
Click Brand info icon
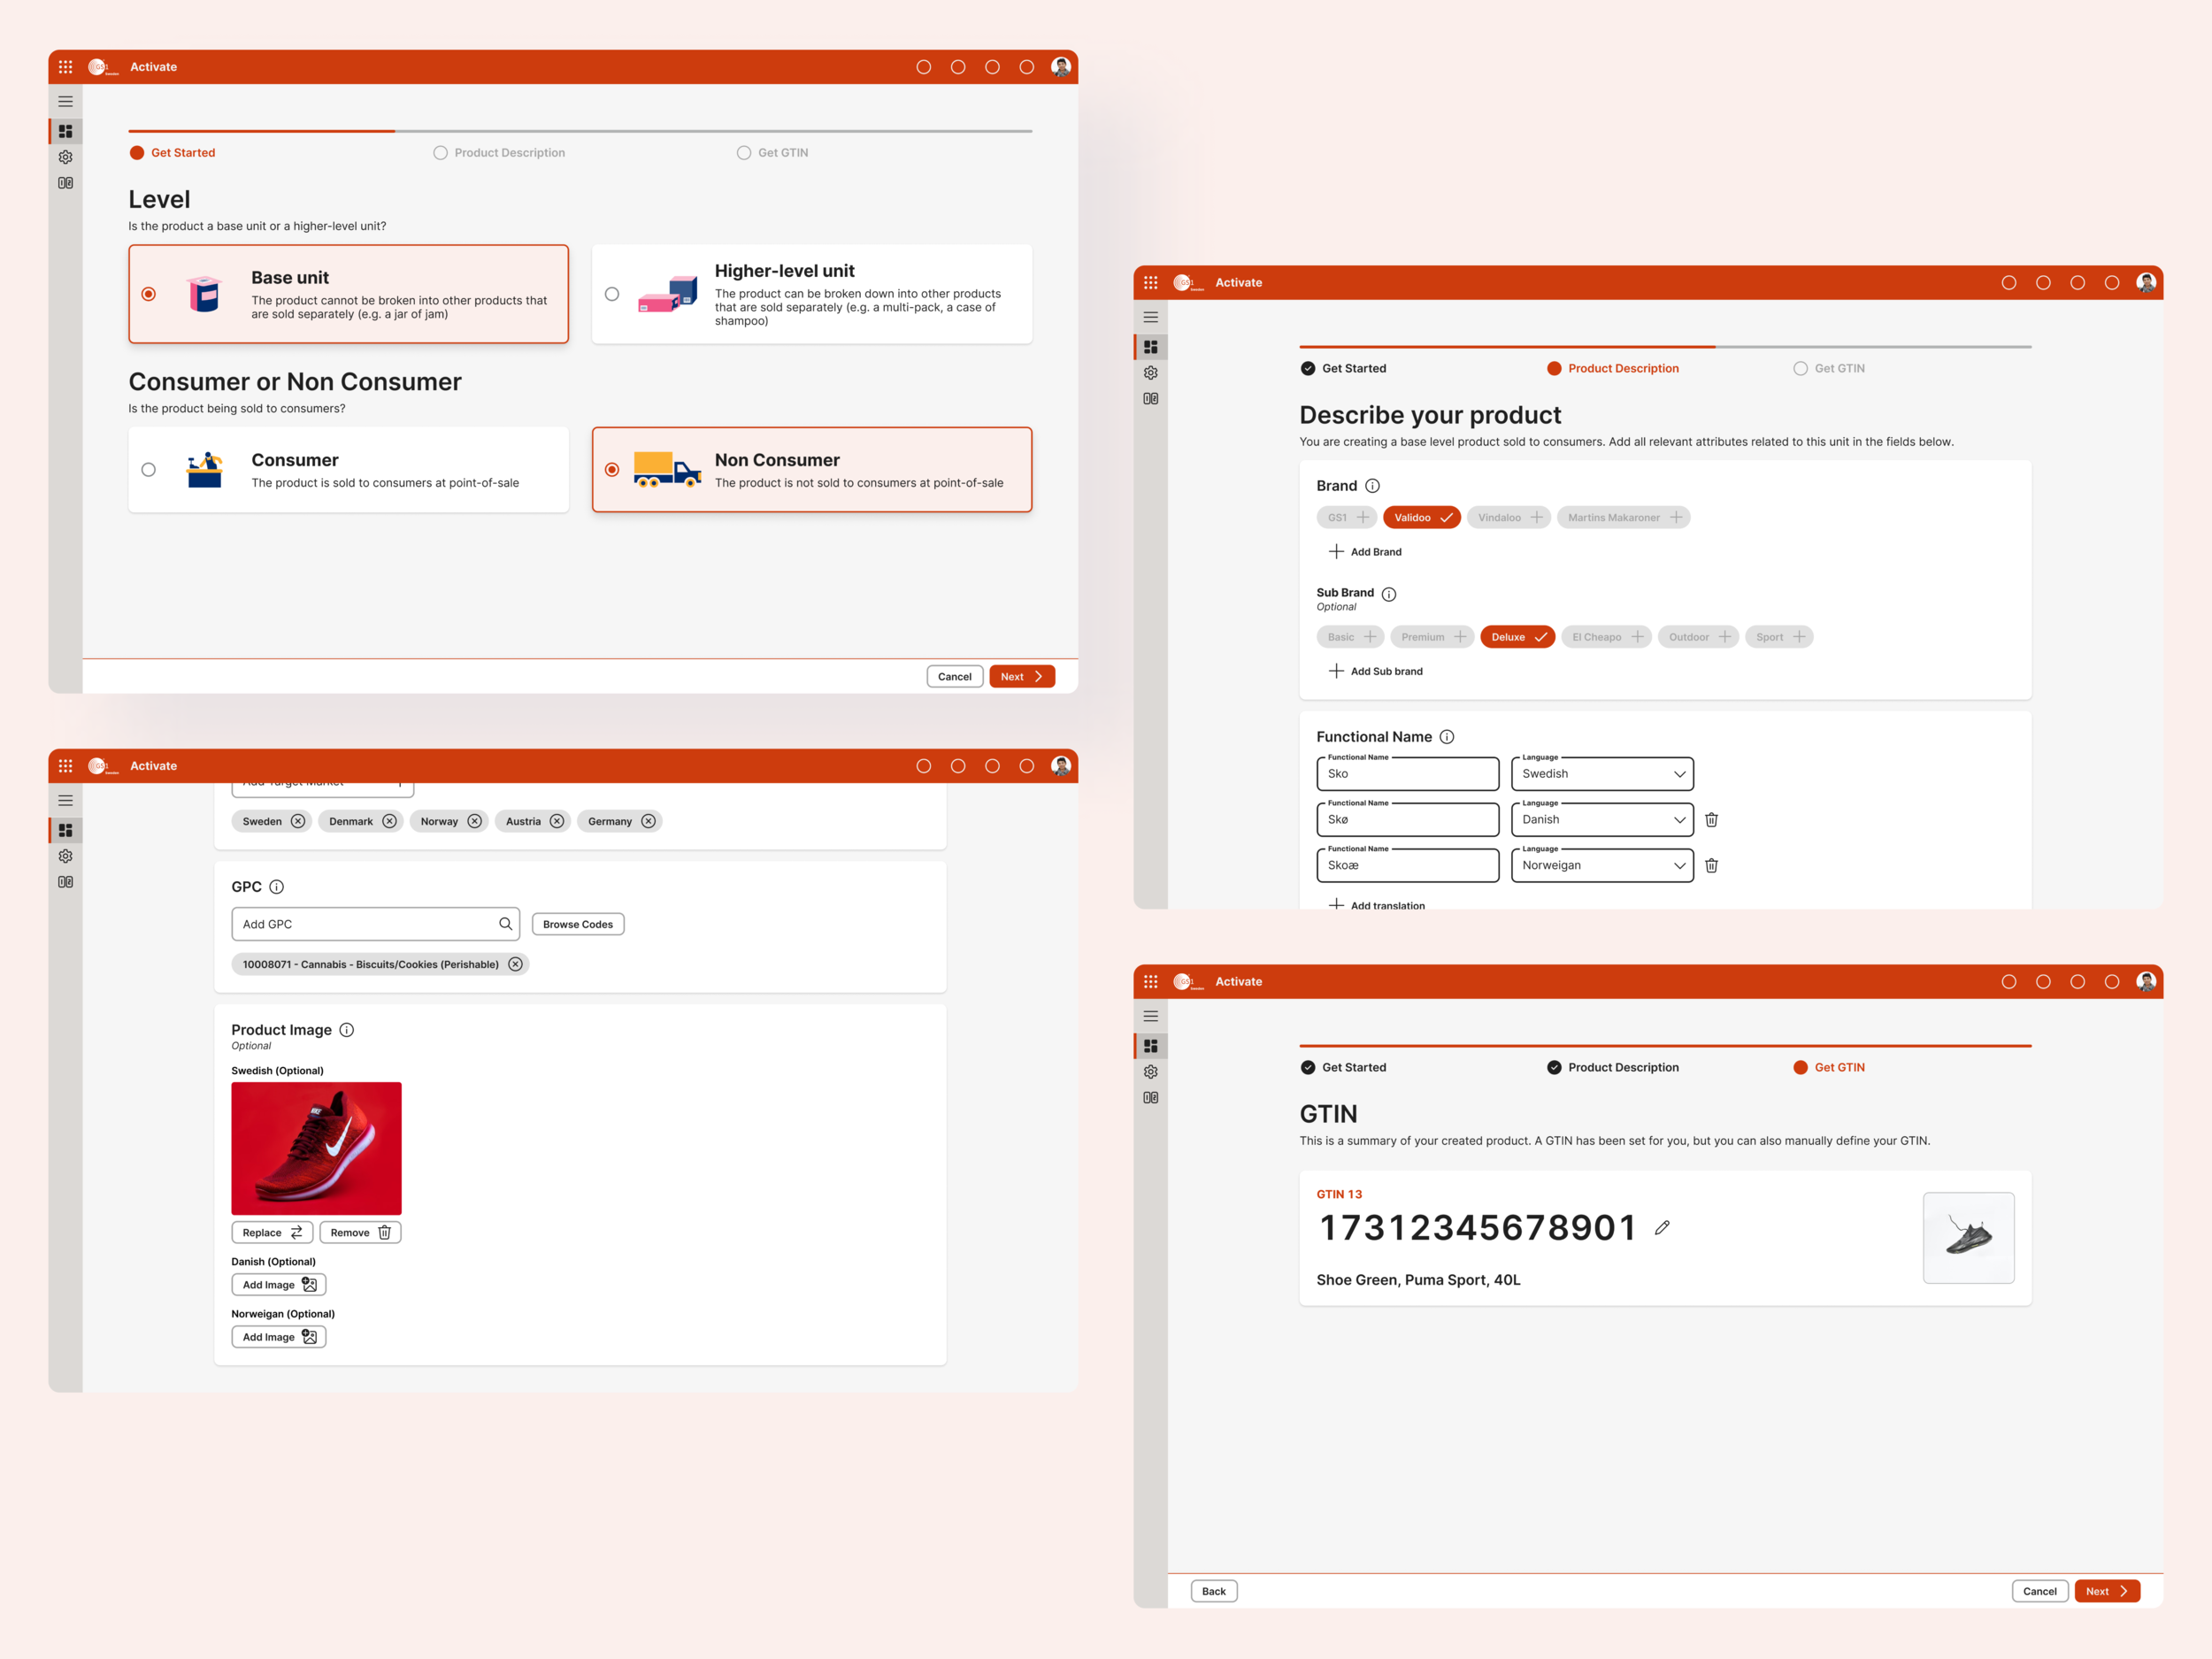pyautogui.click(x=1373, y=486)
